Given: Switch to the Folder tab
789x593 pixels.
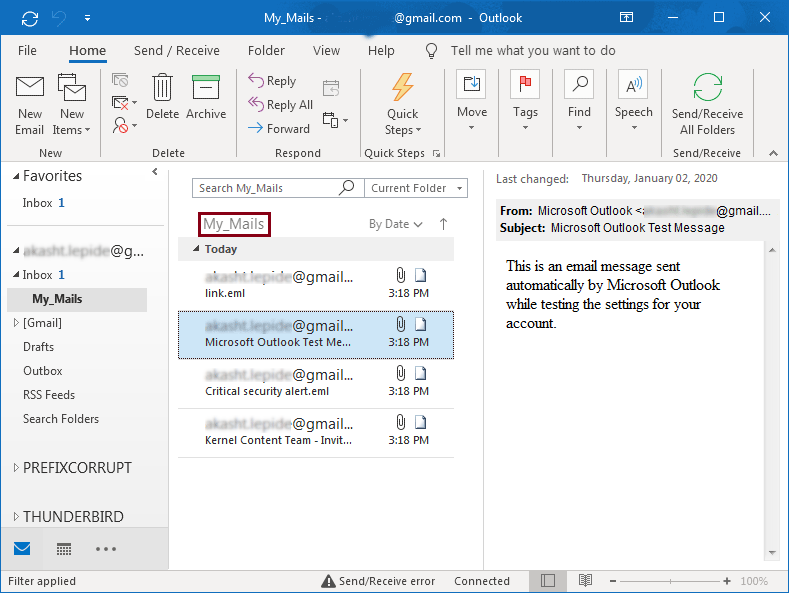Looking at the screenshot, I should click(x=266, y=51).
